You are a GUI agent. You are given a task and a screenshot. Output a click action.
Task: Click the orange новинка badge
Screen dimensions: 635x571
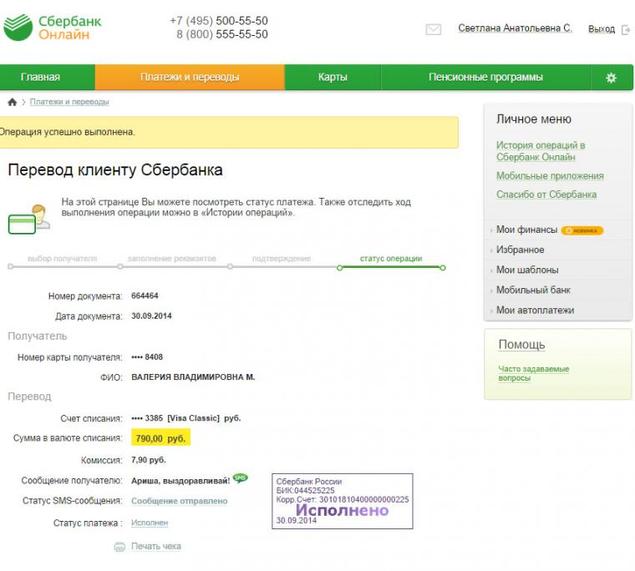click(x=582, y=230)
